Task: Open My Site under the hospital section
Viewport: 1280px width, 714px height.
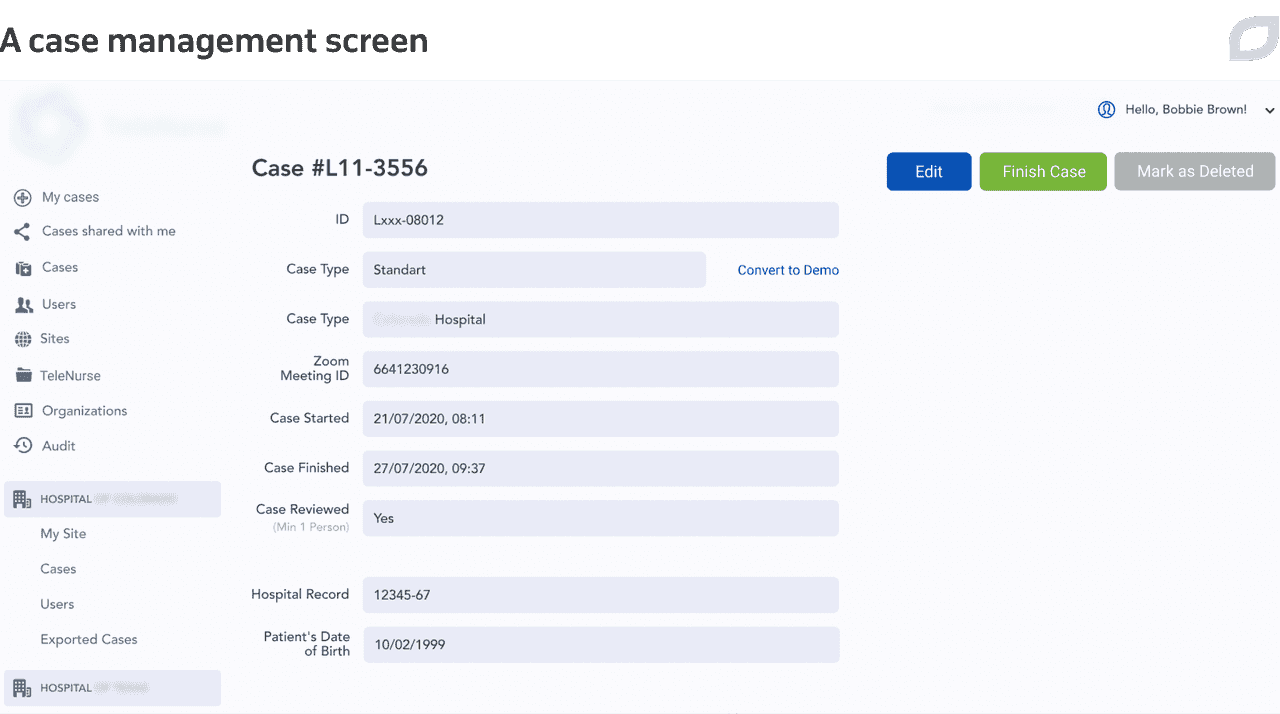Action: coord(63,534)
